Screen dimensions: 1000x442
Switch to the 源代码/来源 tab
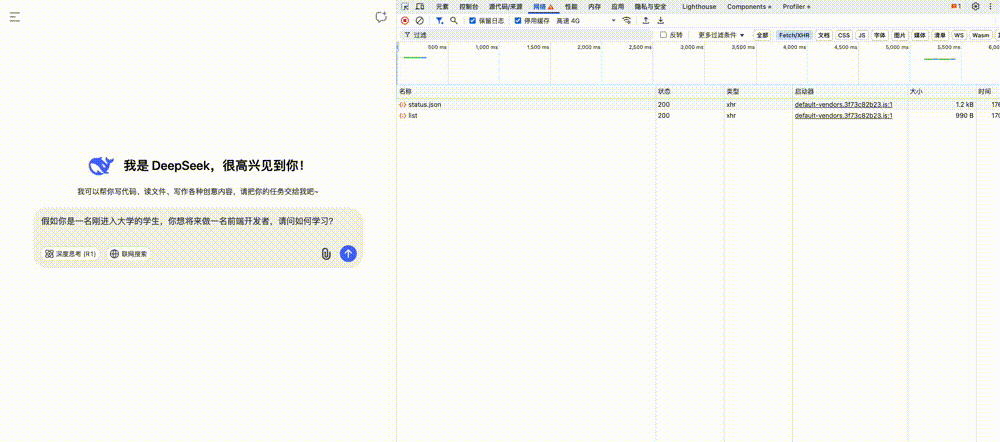coord(506,6)
